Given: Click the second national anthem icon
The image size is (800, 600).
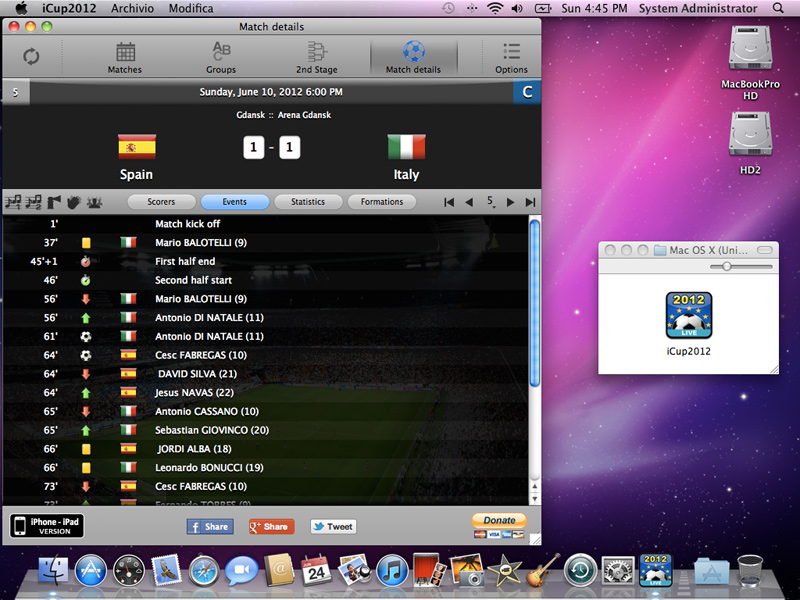Looking at the screenshot, I should click(x=34, y=202).
